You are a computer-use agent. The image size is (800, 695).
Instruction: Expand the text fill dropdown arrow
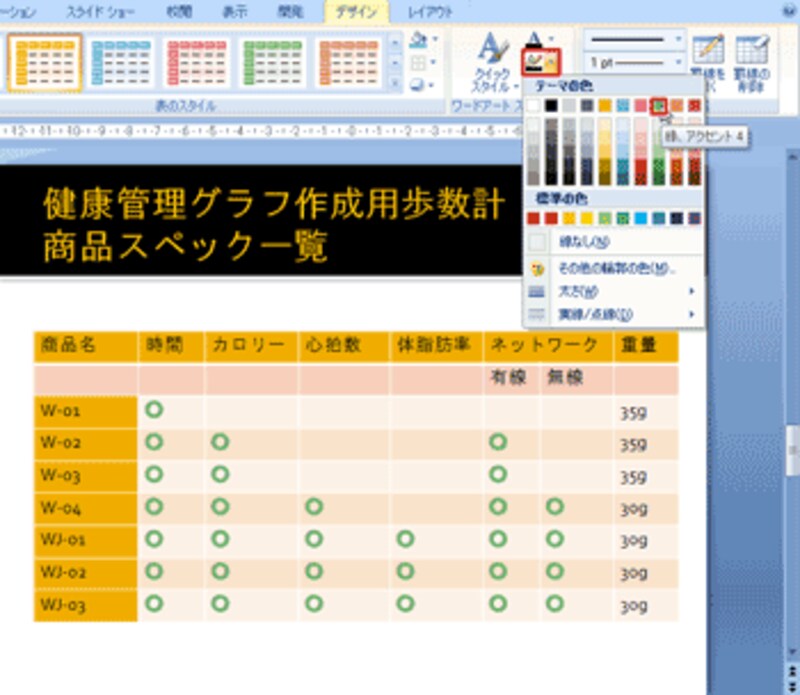(x=551, y=39)
